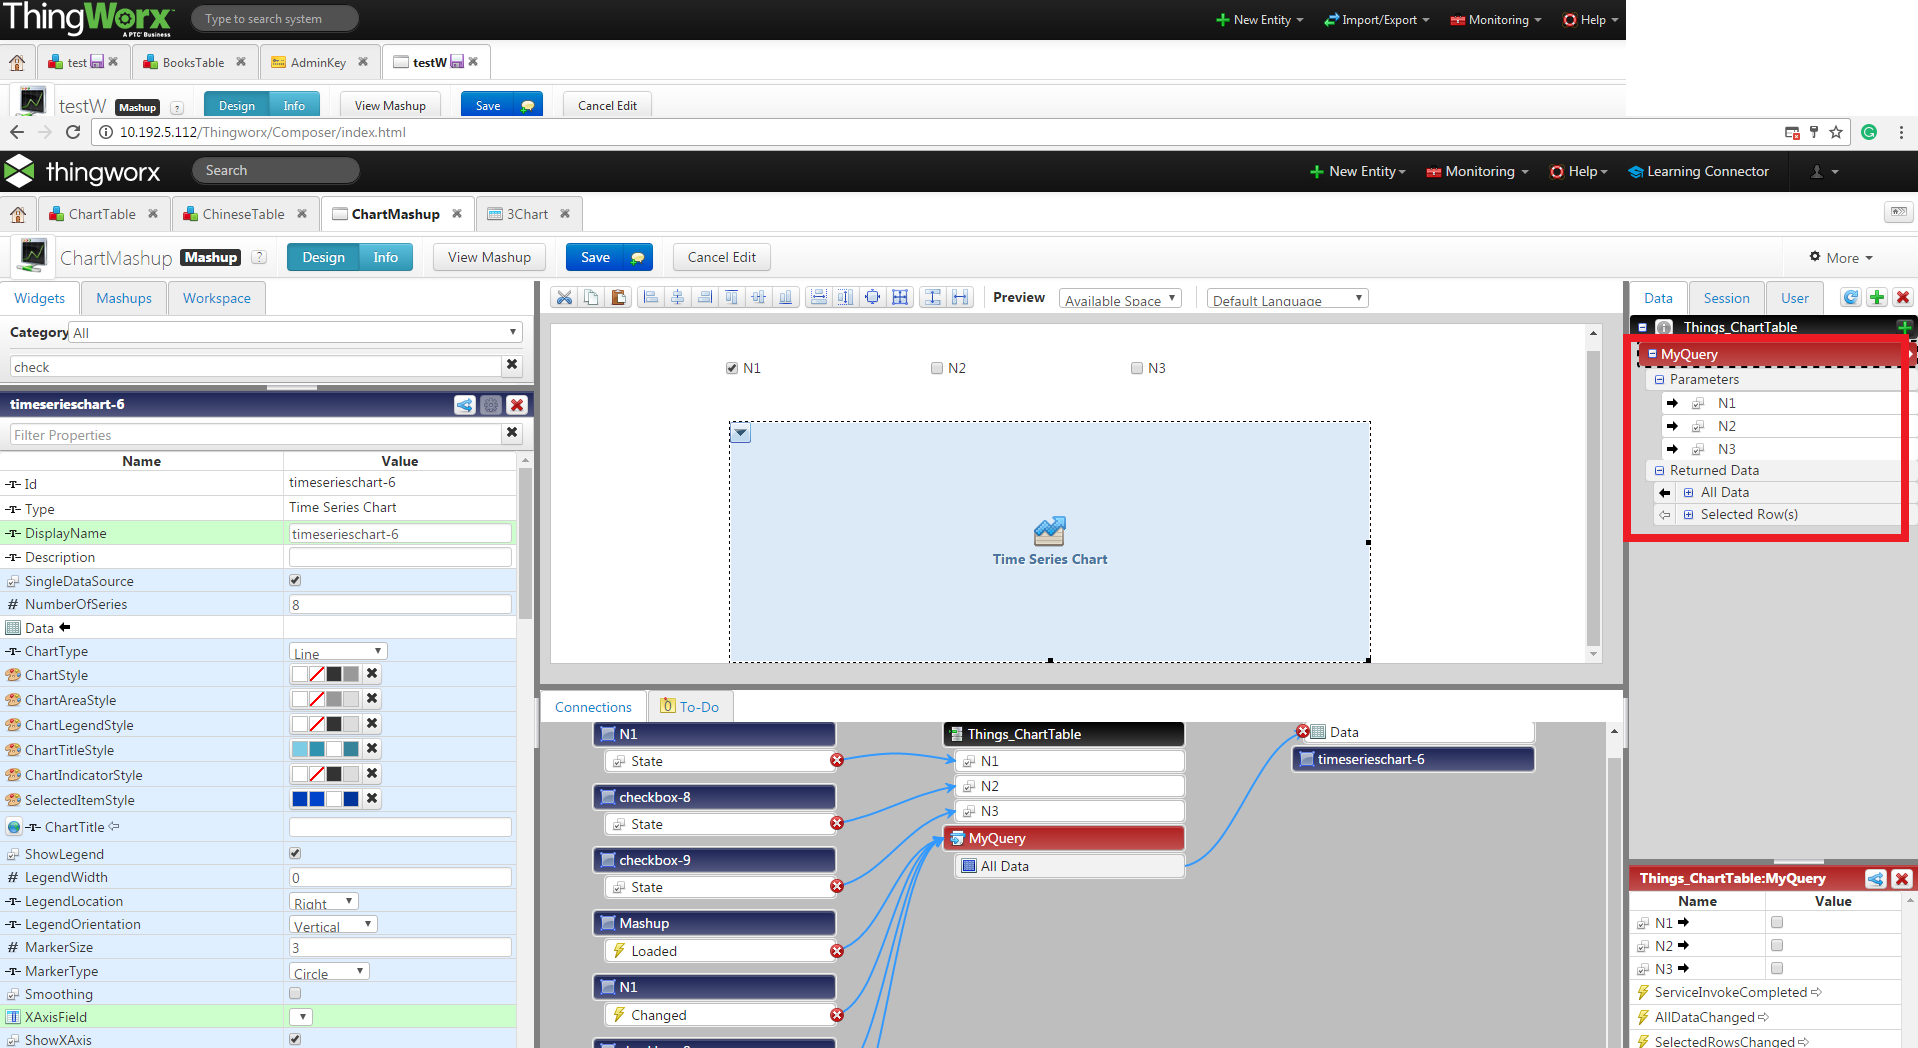Open the MarkerType Circle dropdown
This screenshot has height=1048, width=1918.
[x=330, y=971]
